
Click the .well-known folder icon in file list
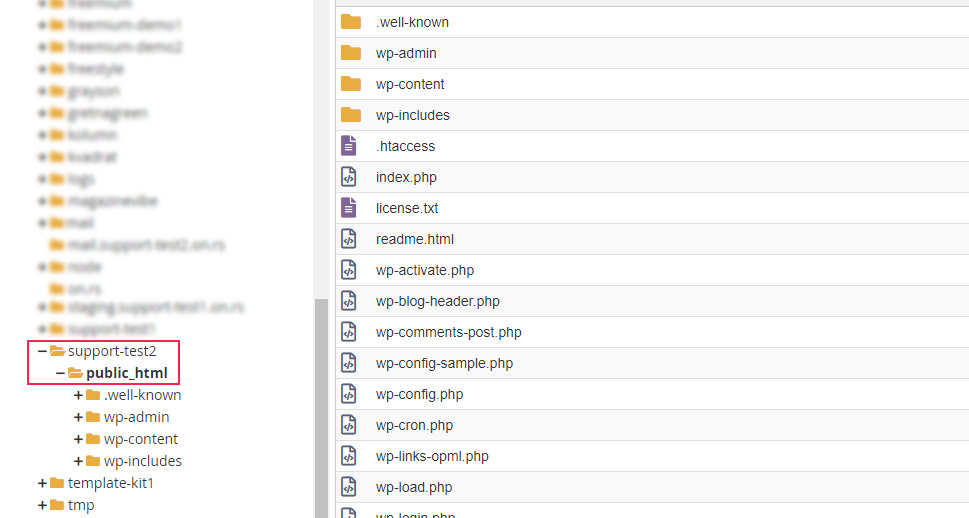coord(350,22)
